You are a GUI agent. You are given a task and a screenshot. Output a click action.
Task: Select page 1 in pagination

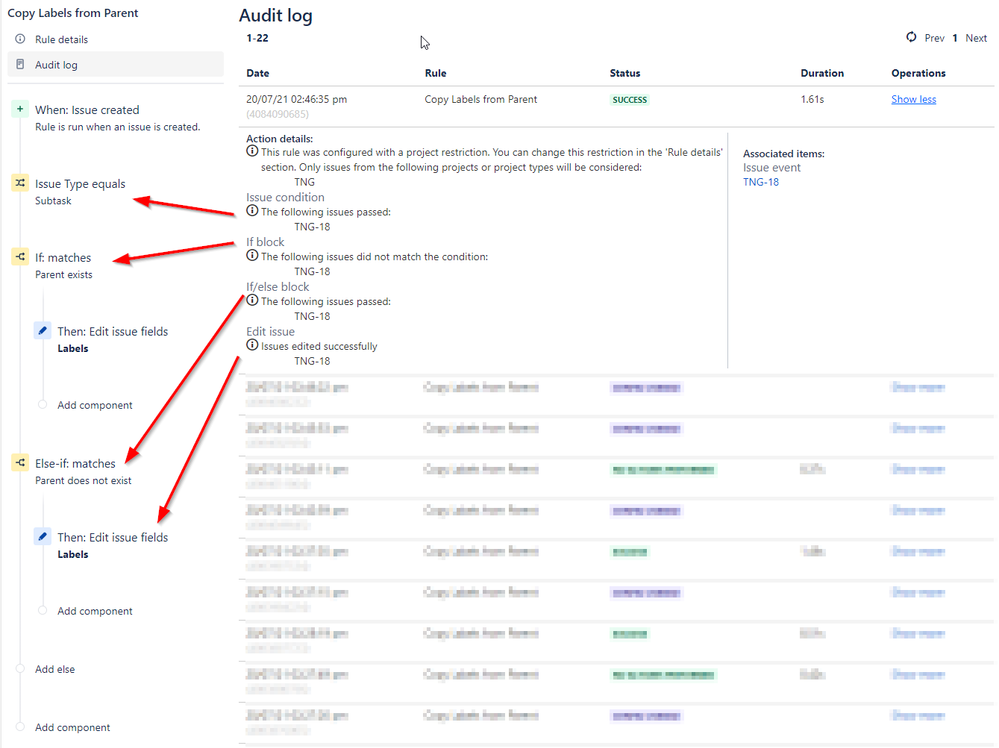(x=955, y=38)
